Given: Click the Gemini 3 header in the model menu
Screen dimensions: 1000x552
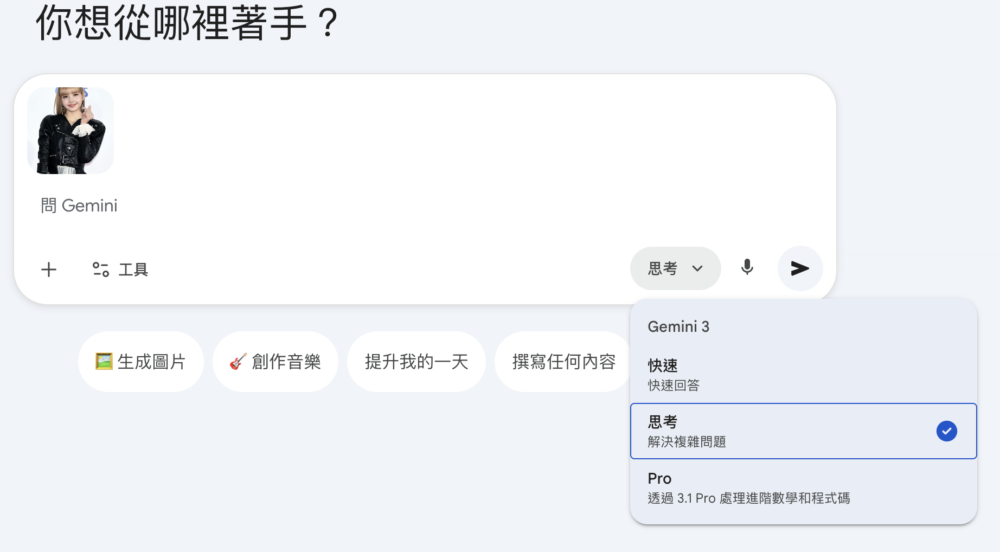Looking at the screenshot, I should [678, 327].
